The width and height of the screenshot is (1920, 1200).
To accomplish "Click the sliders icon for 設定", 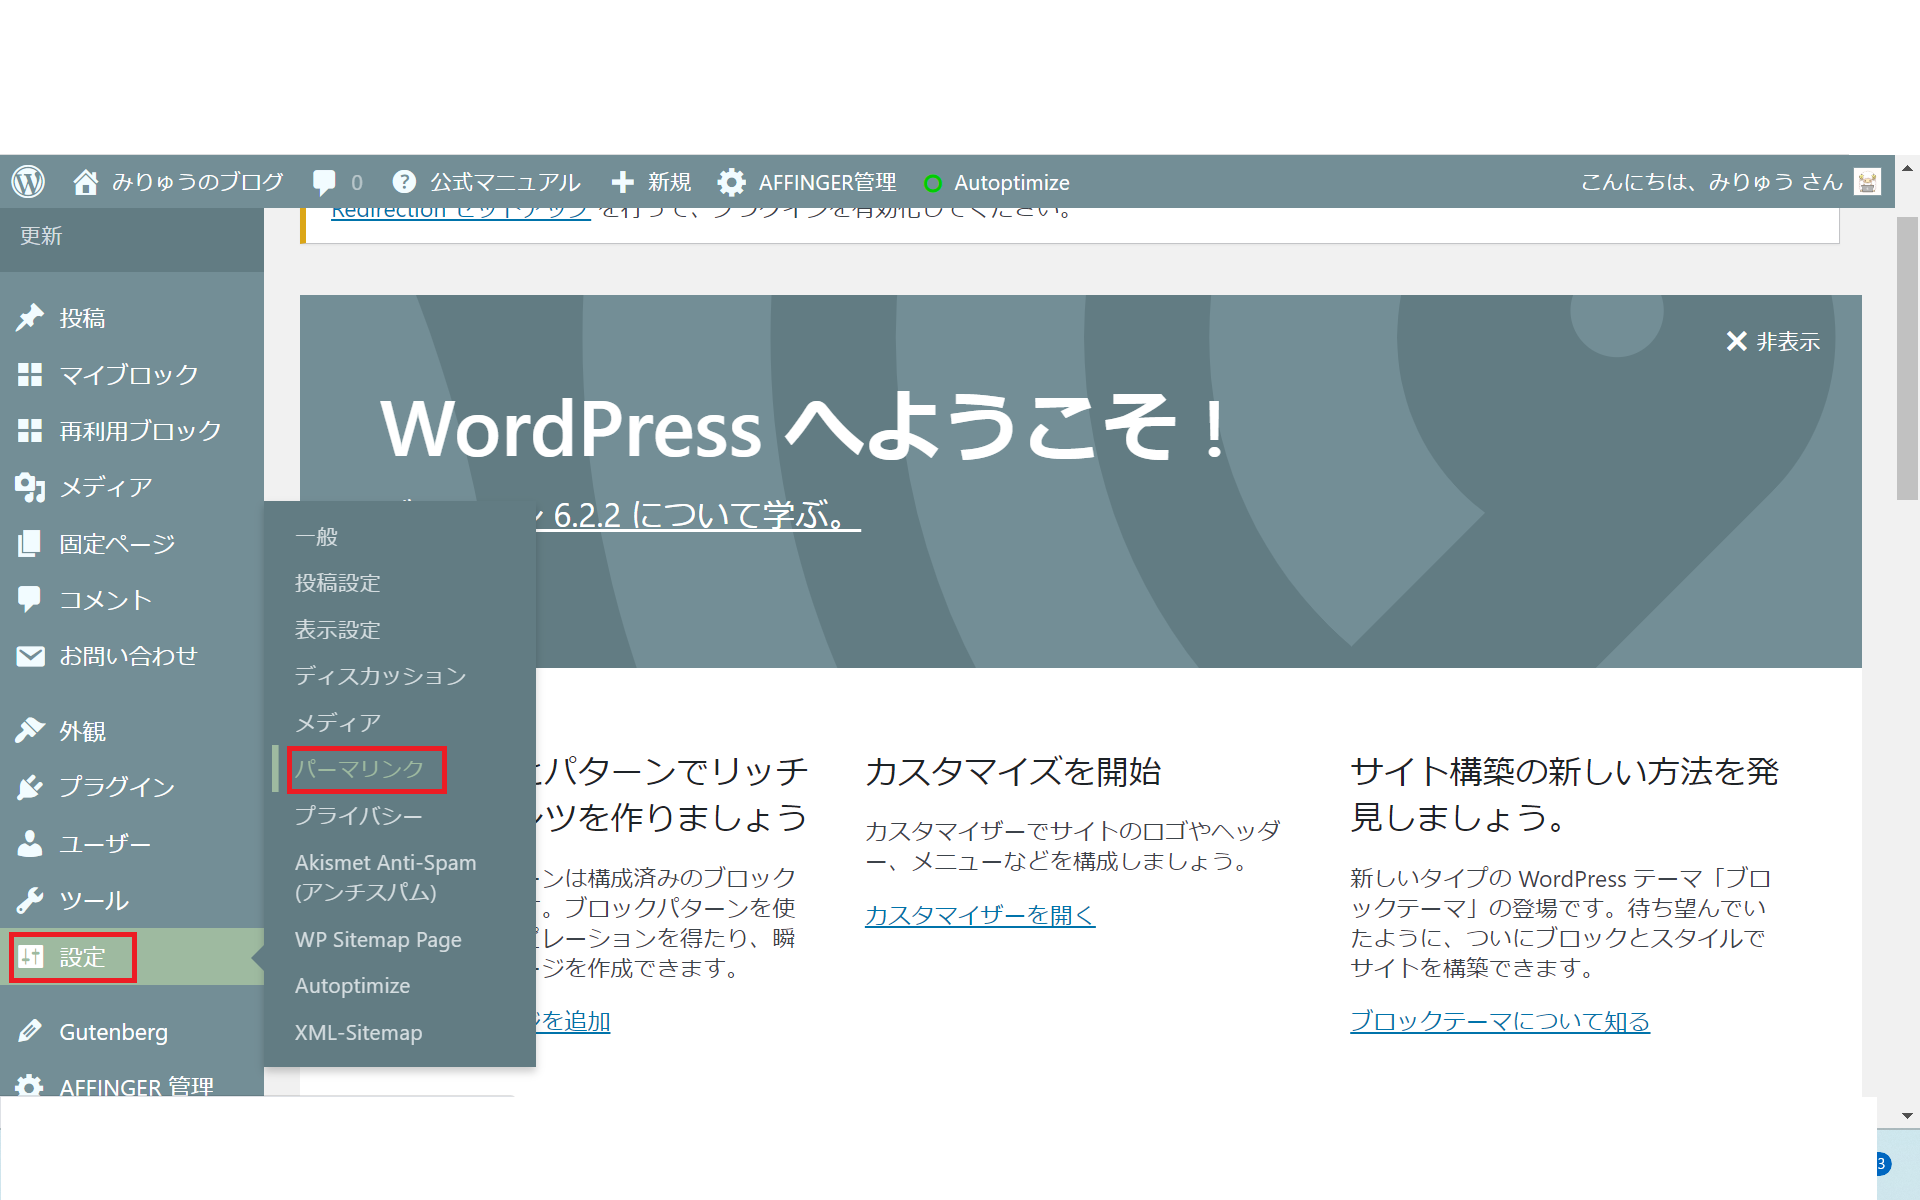I will click(30, 957).
